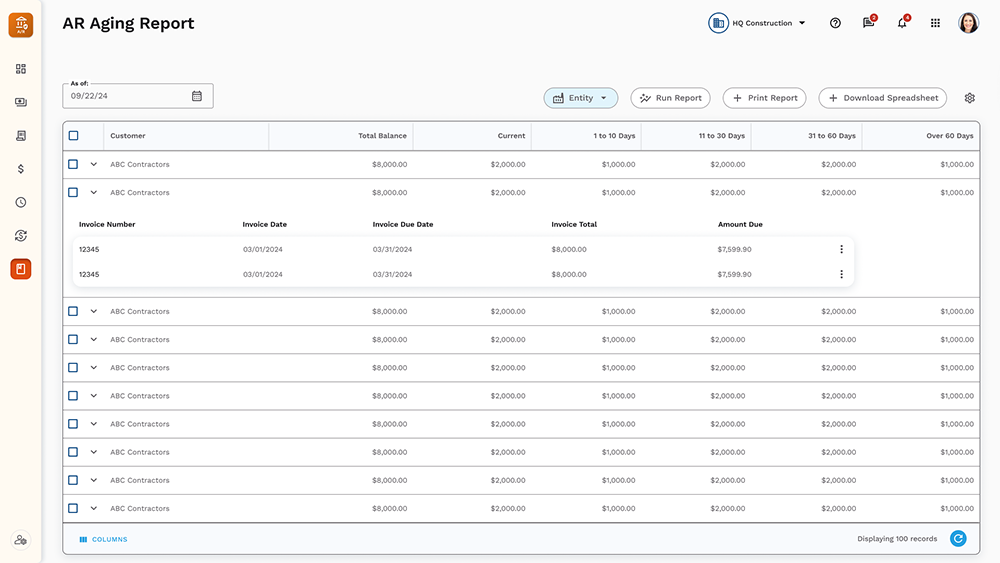This screenshot has width=1000, height=563.
Task: Open the messages chat icon
Action: point(868,23)
